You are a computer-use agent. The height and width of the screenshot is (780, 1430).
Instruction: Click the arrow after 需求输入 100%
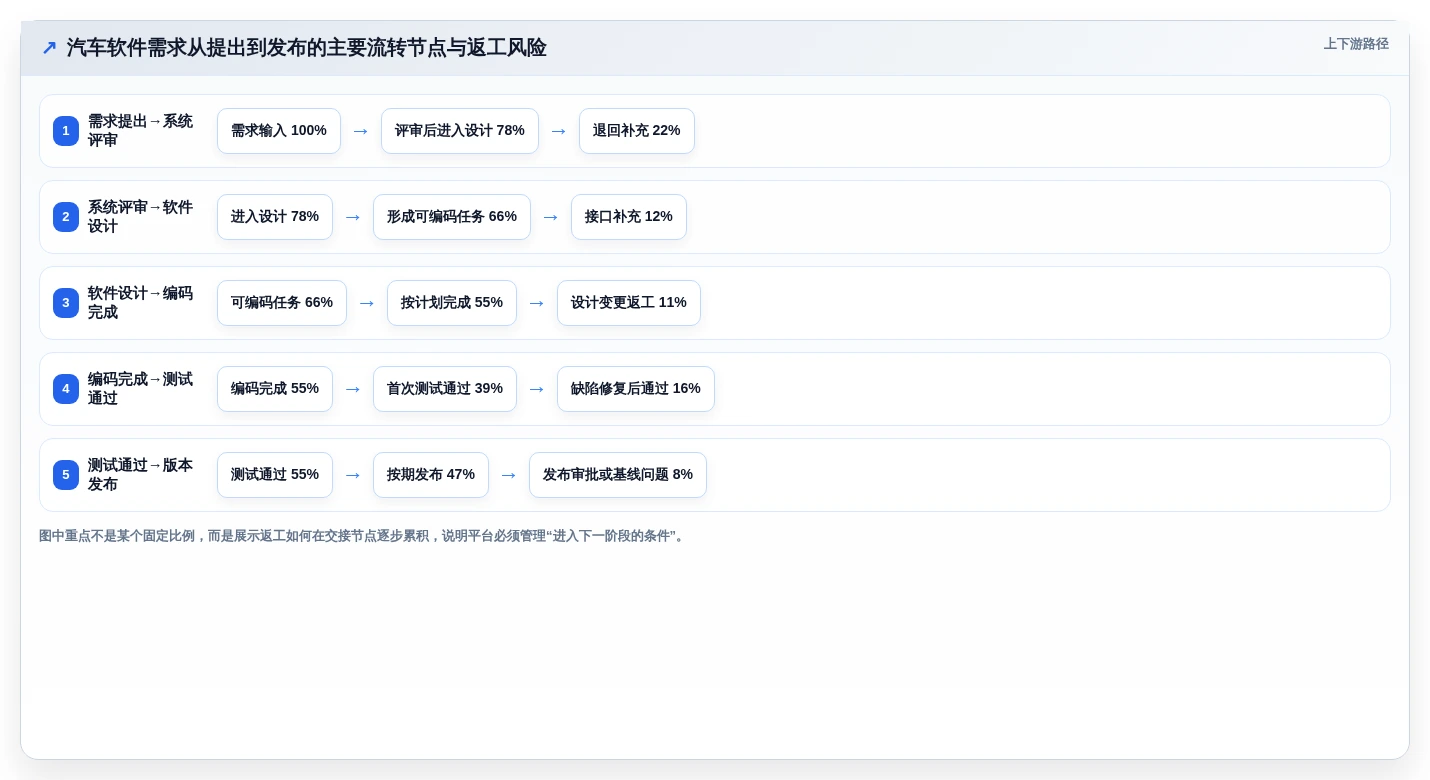[361, 131]
